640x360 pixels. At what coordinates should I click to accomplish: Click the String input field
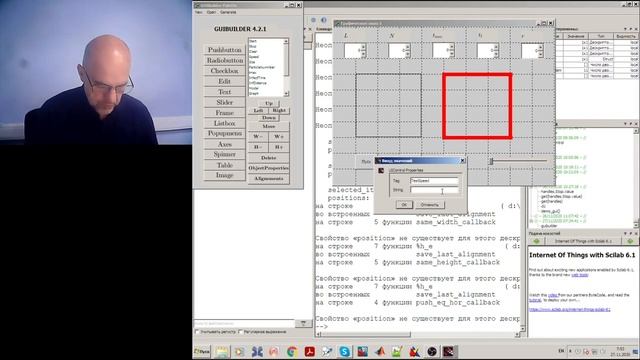pyautogui.click(x=434, y=190)
